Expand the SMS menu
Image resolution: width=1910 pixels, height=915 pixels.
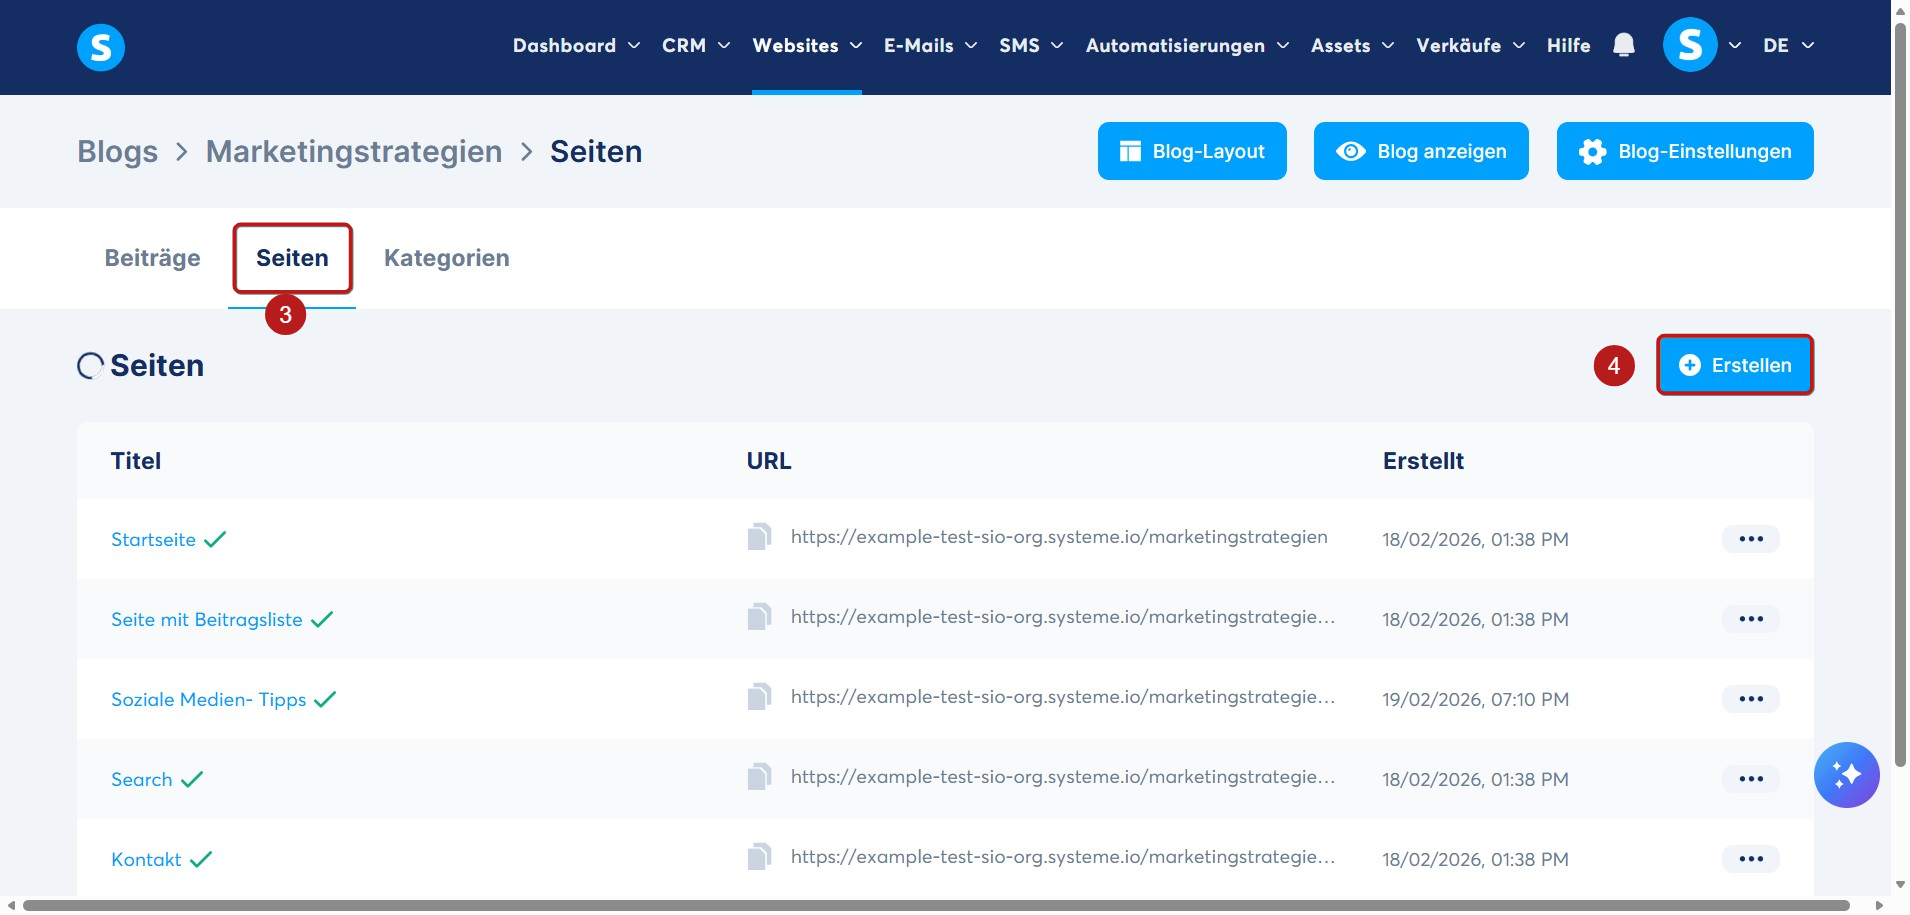(1031, 46)
